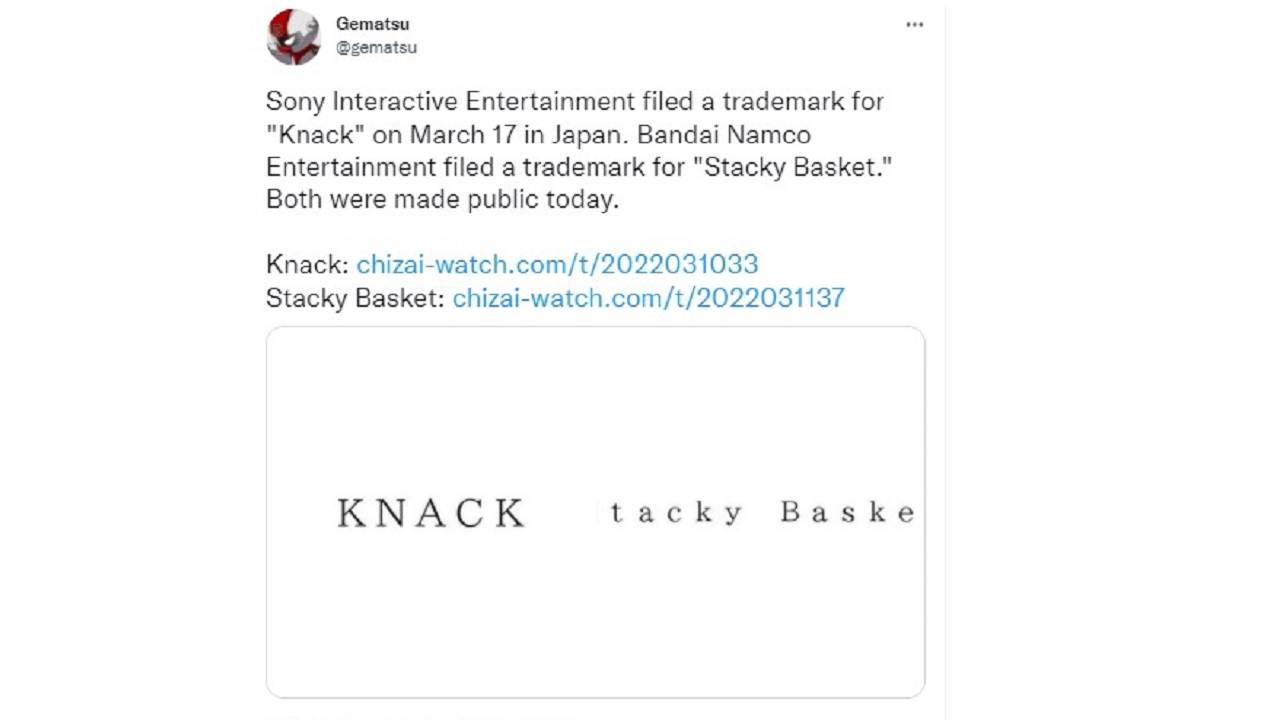Open the Gematsu display name profile link
1280x720 pixels.
(x=372, y=24)
